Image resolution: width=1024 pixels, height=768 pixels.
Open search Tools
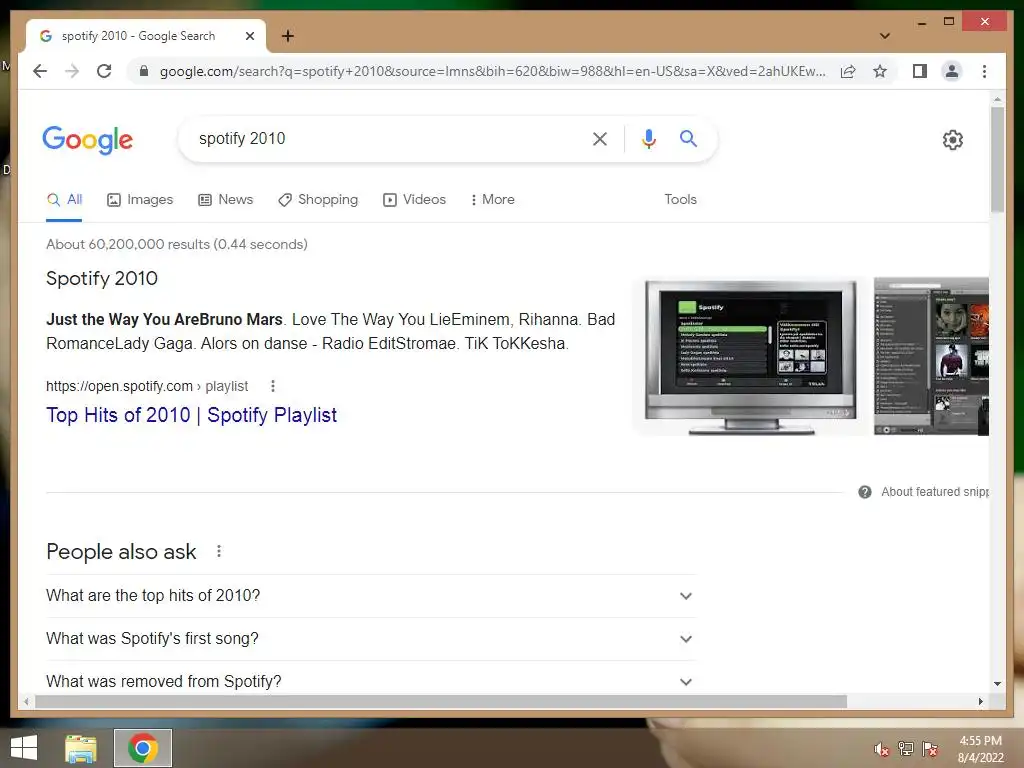[x=680, y=199]
